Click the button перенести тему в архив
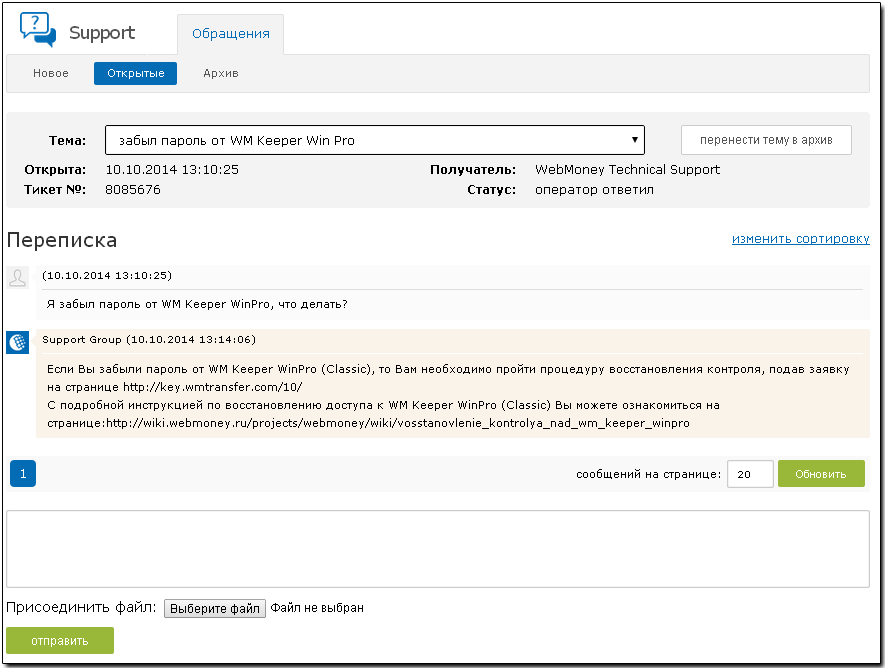 tap(766, 140)
